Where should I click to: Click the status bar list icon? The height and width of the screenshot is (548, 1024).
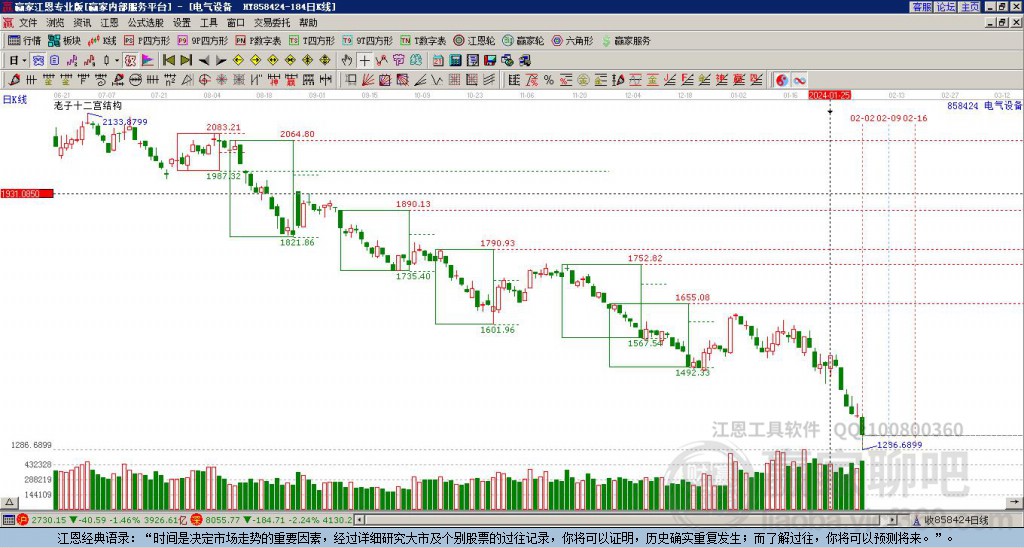point(8,520)
